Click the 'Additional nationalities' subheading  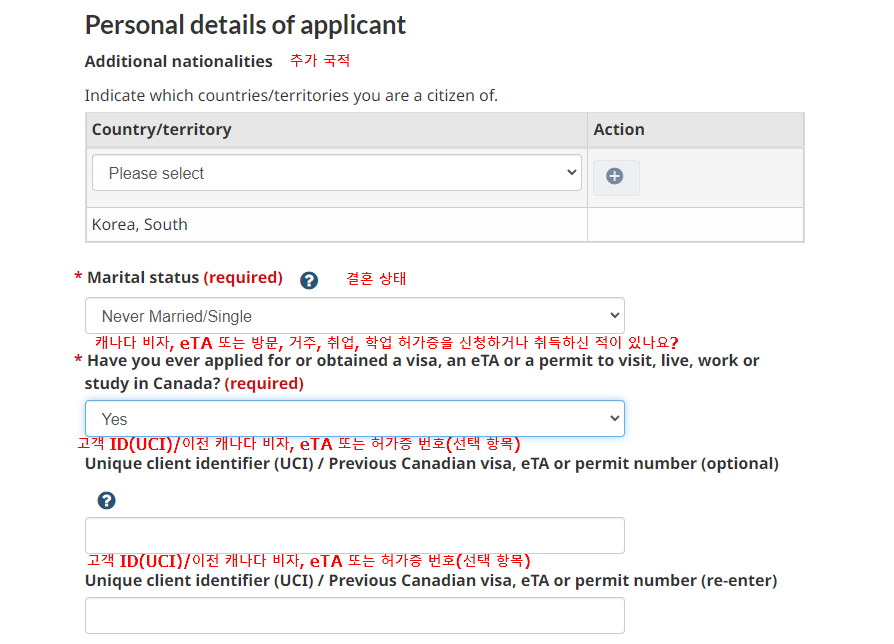tap(178, 62)
